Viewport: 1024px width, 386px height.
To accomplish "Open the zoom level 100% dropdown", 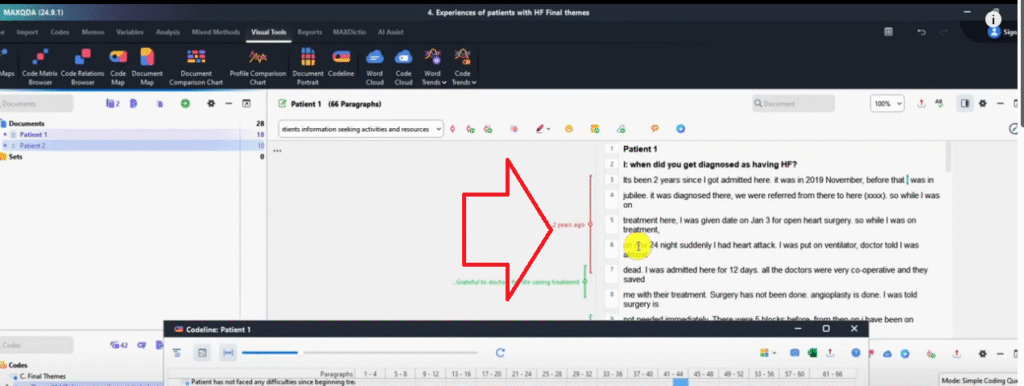I will tap(888, 103).
